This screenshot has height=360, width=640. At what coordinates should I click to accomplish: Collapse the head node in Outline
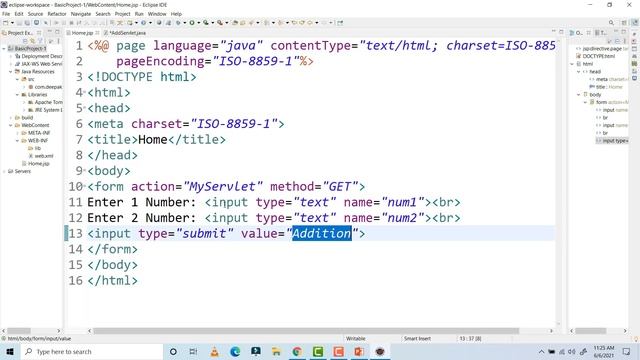(579, 72)
